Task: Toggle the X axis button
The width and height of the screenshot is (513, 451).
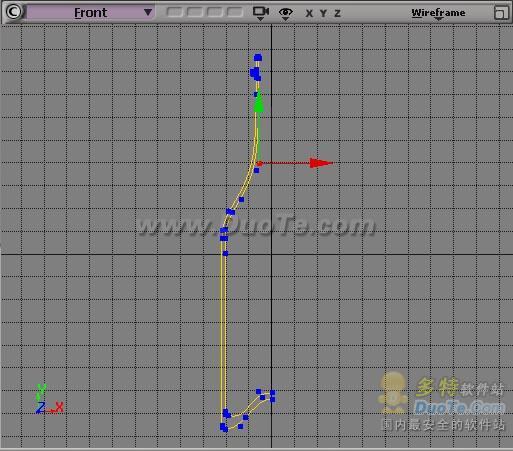Action: coord(309,13)
